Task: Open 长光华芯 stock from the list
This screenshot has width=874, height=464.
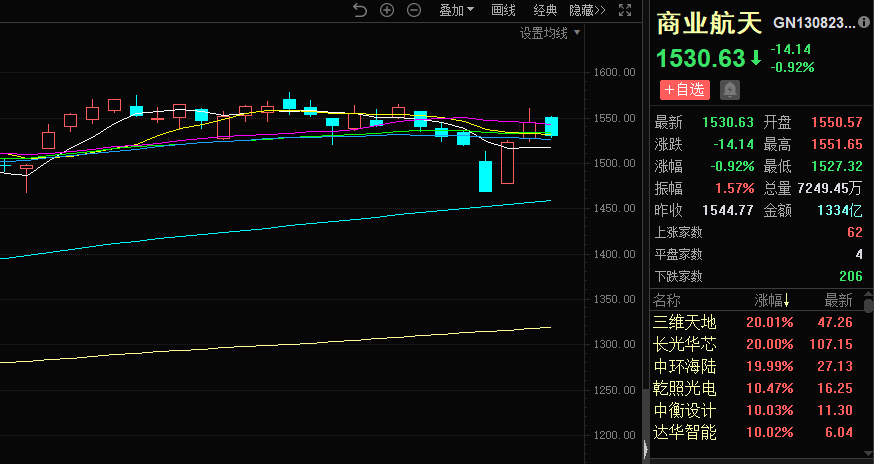Action: pyautogui.click(x=685, y=344)
